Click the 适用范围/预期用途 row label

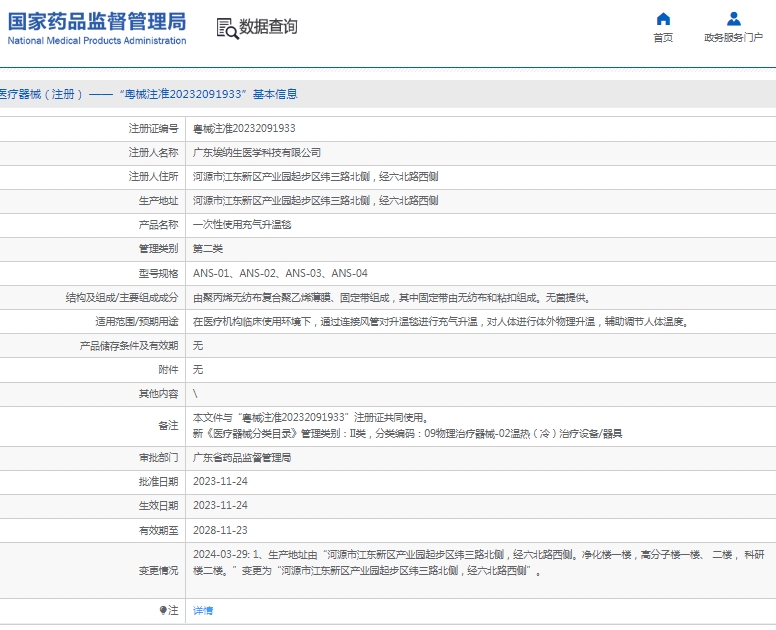coord(137,322)
